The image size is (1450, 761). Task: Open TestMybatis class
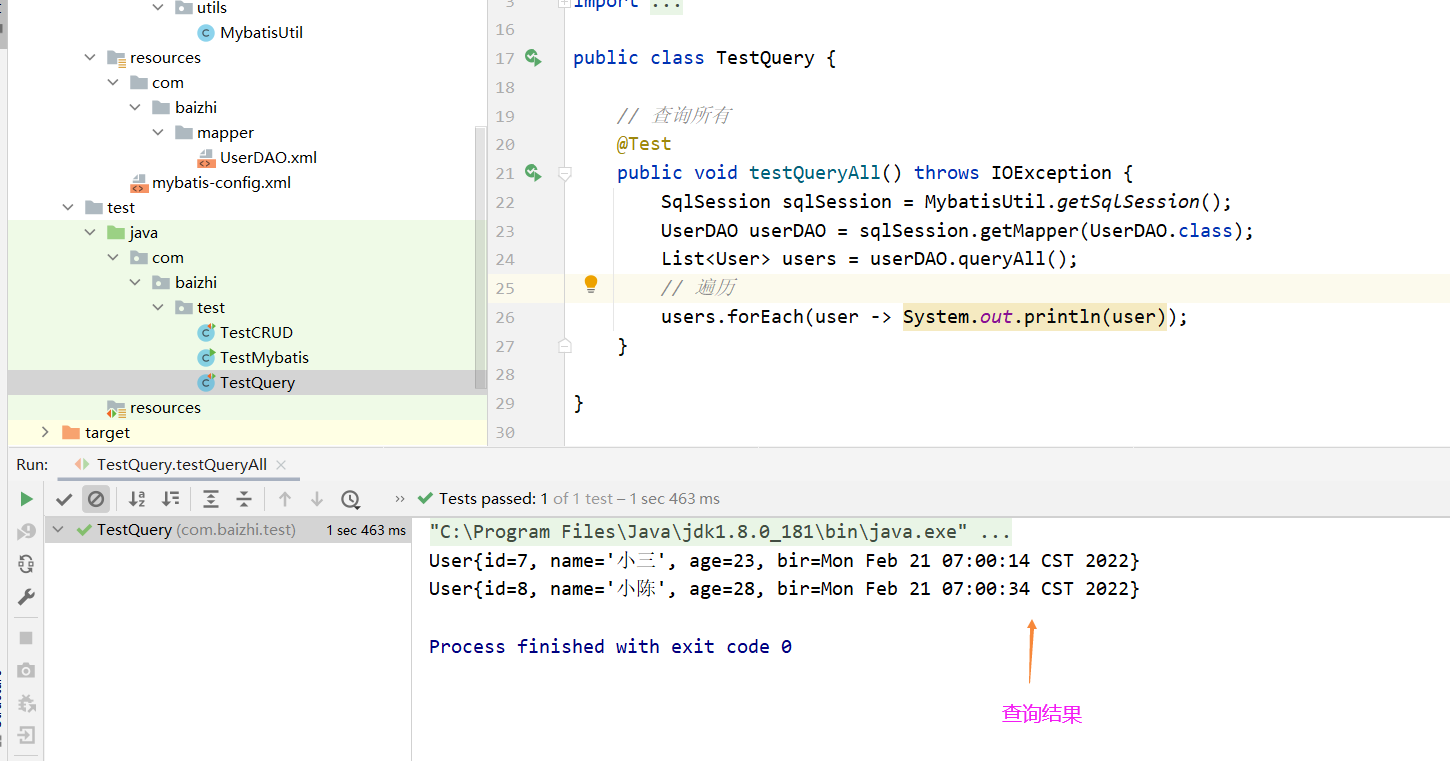264,357
